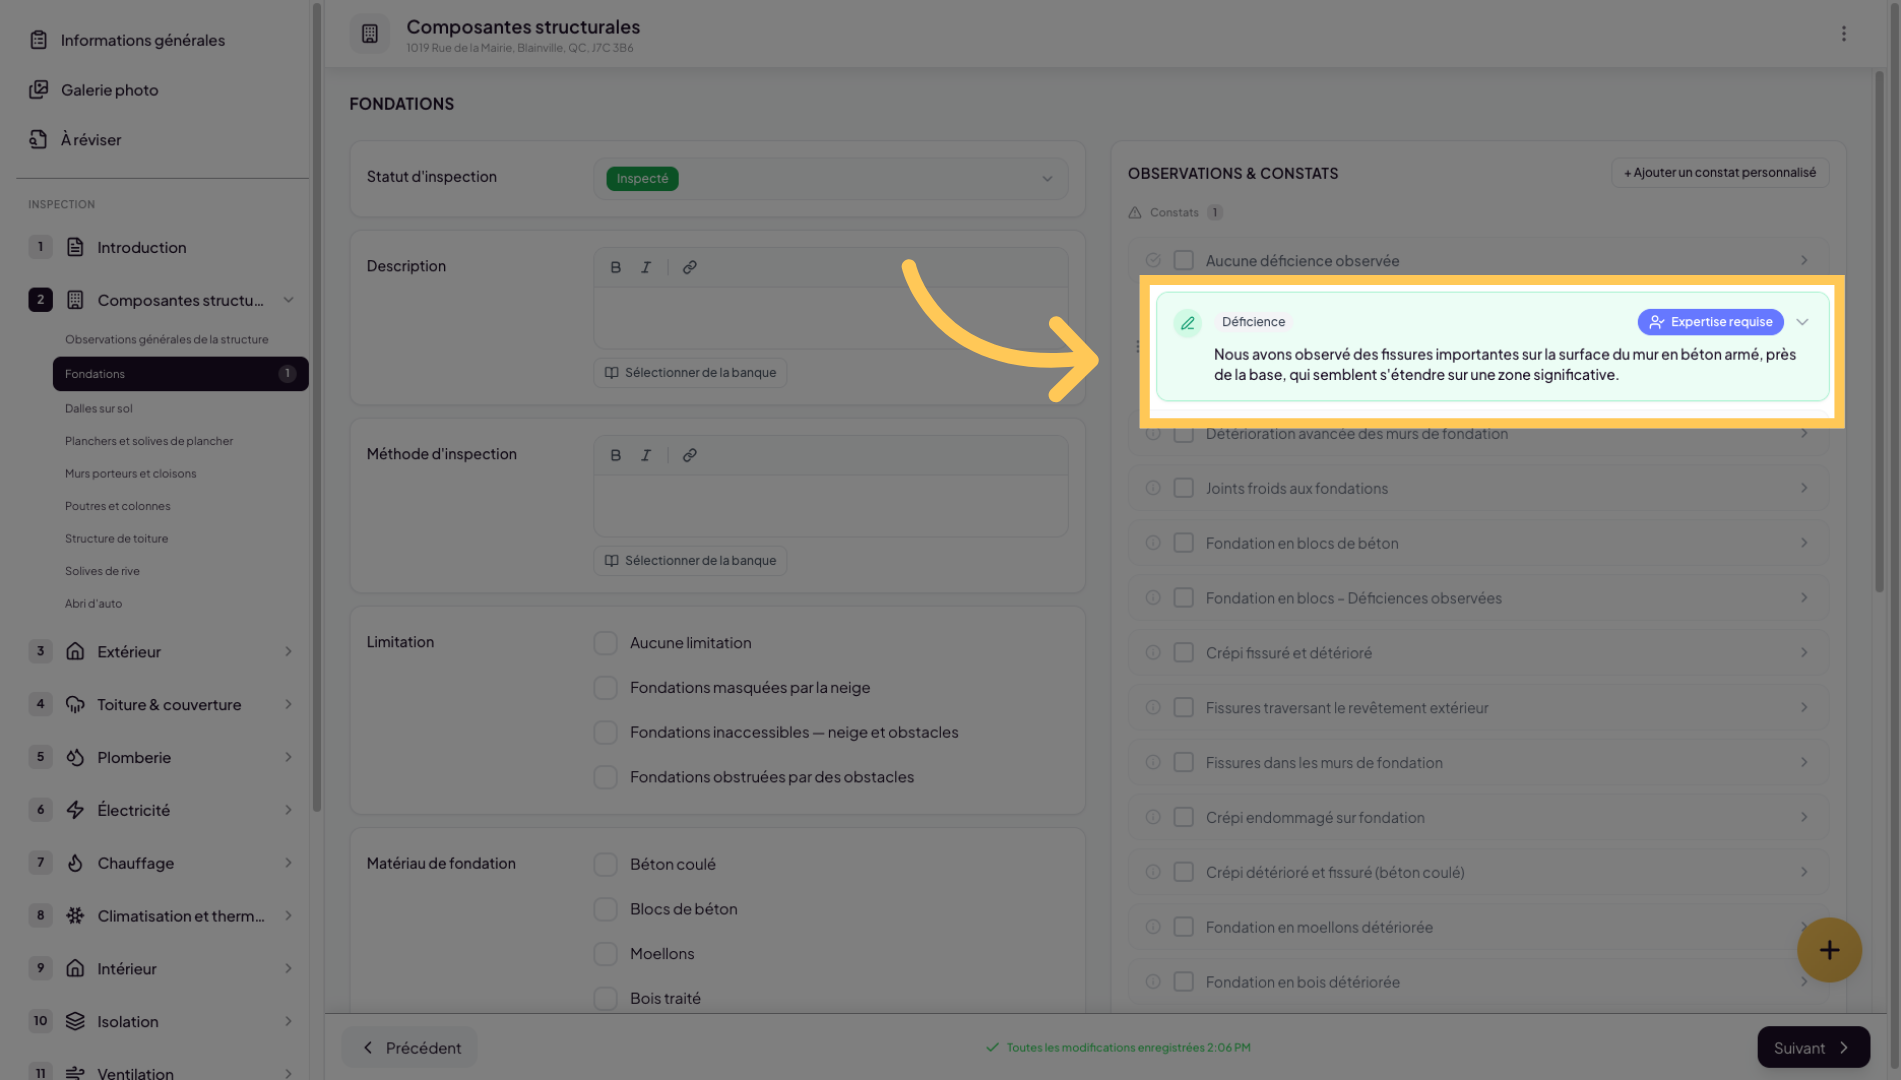Expand the Crépi fissuré et détérioré row
The image size is (1901, 1080).
1803,653
